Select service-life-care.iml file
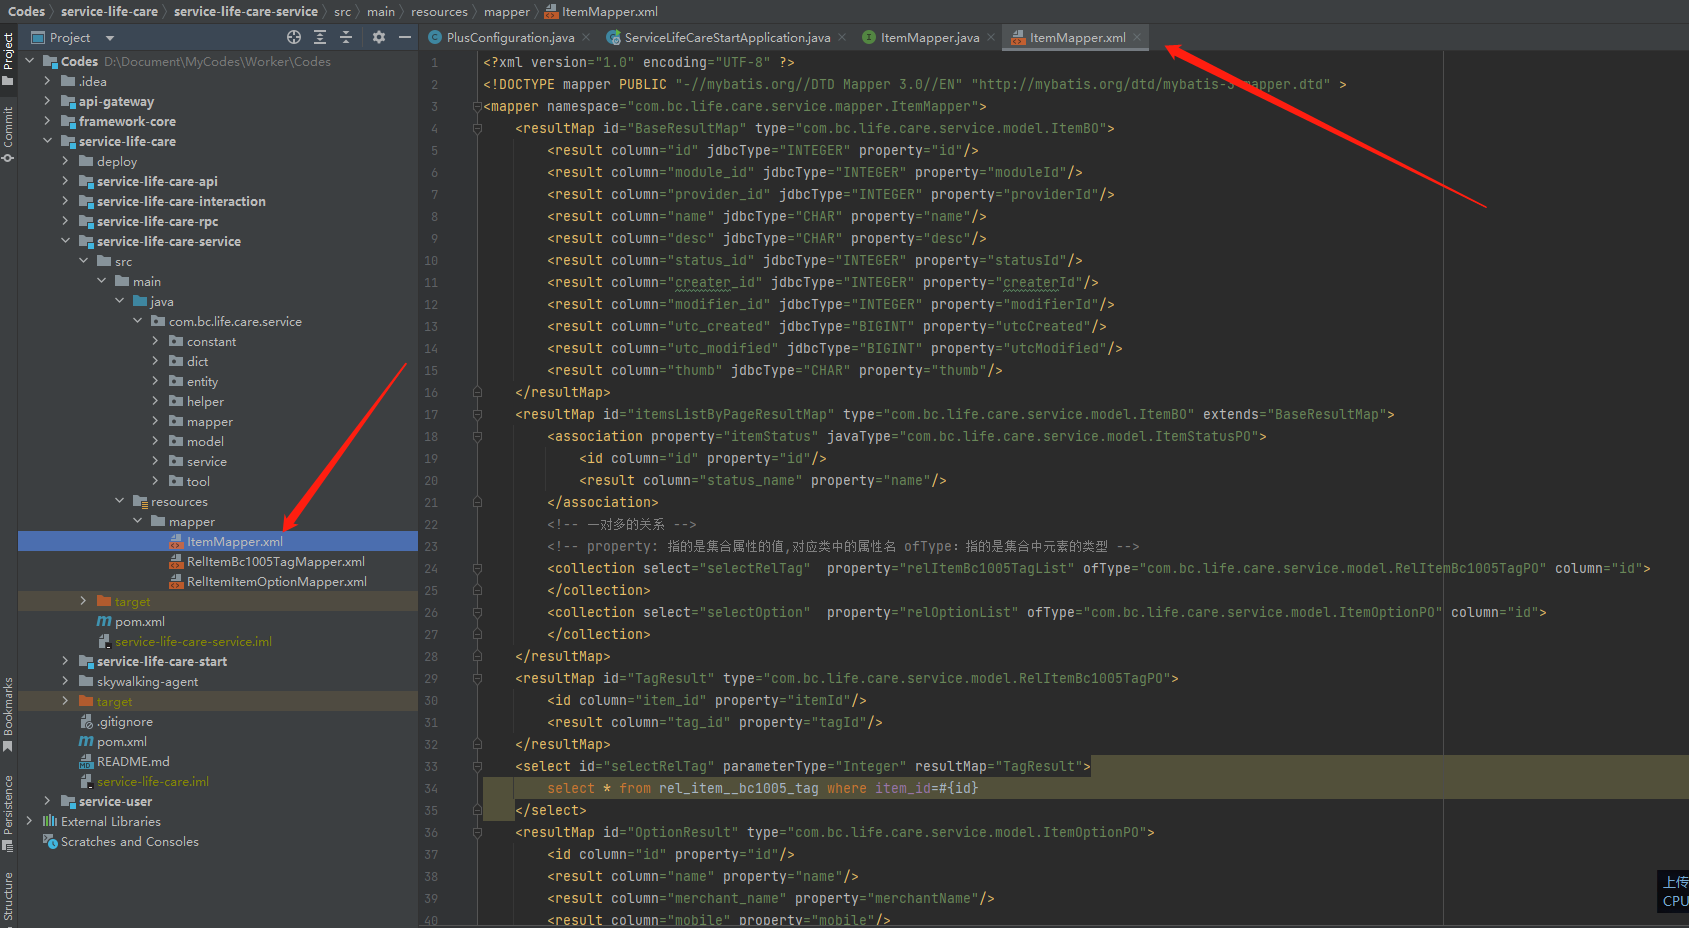 point(153,781)
